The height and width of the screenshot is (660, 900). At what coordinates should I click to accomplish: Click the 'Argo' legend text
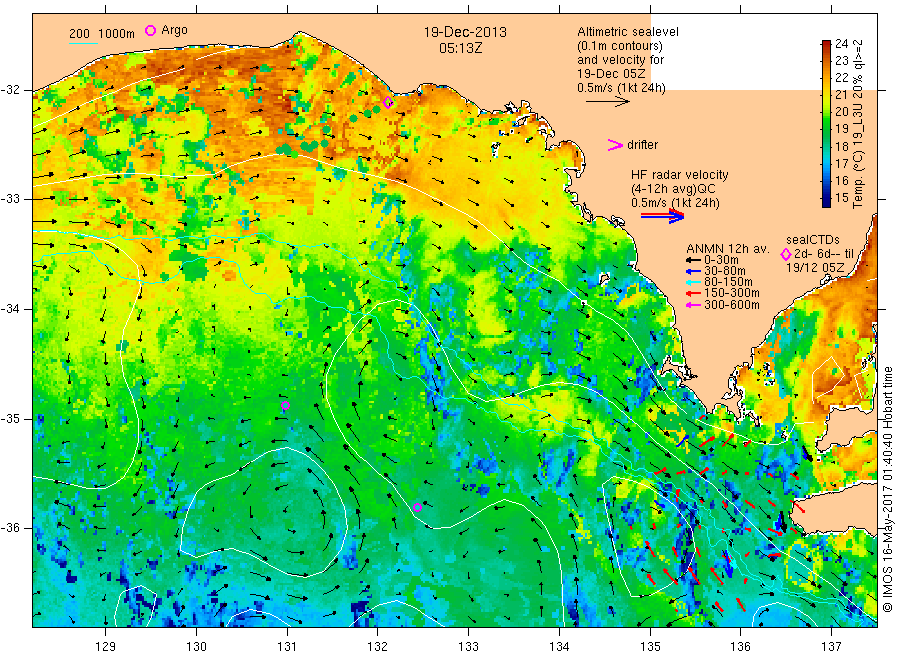(x=174, y=30)
